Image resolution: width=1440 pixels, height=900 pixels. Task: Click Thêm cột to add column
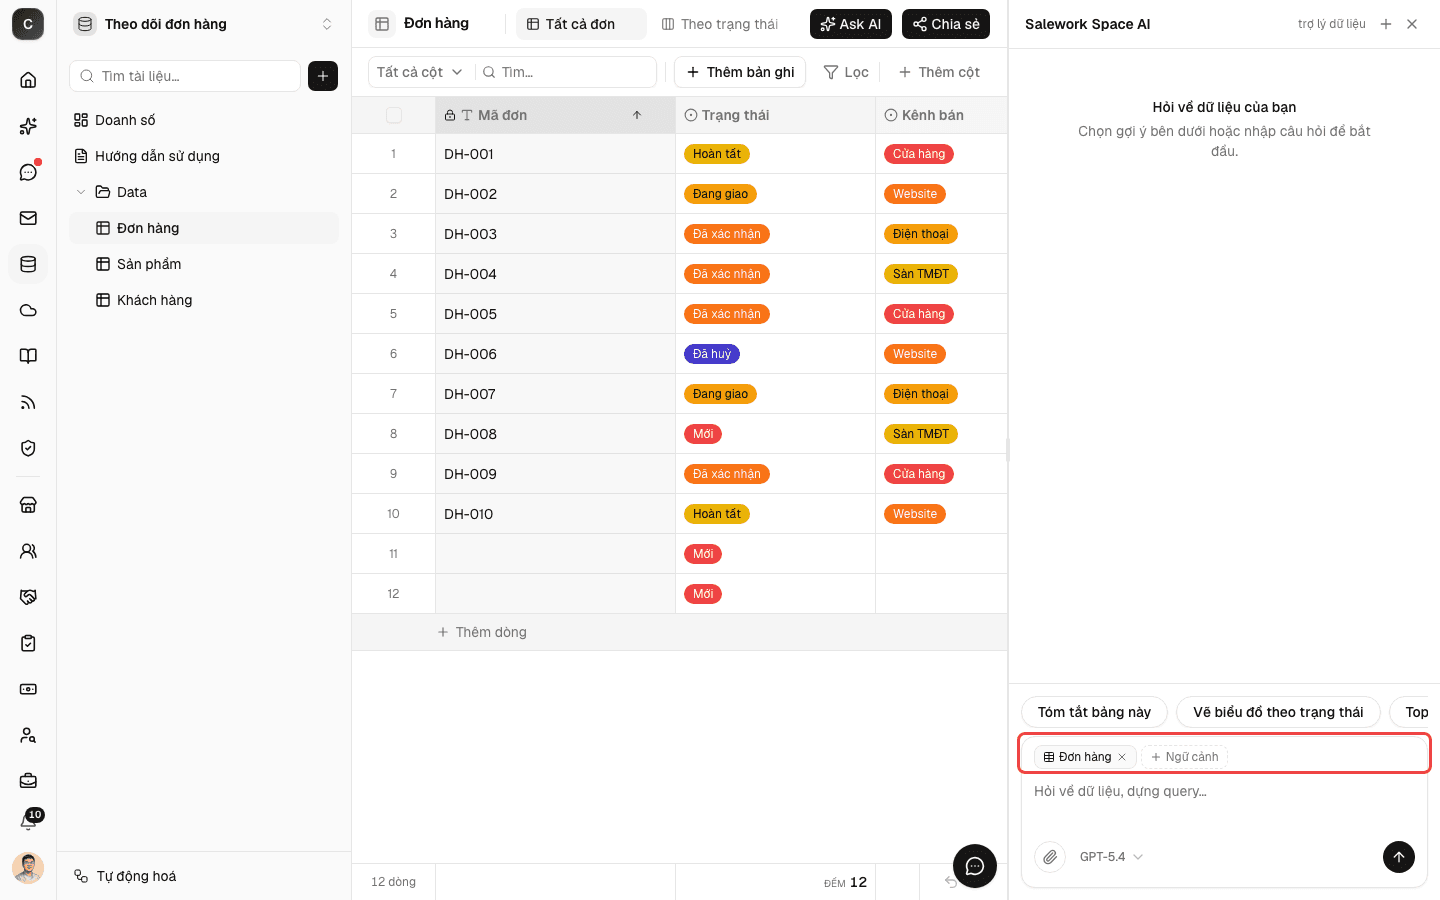coord(939,72)
